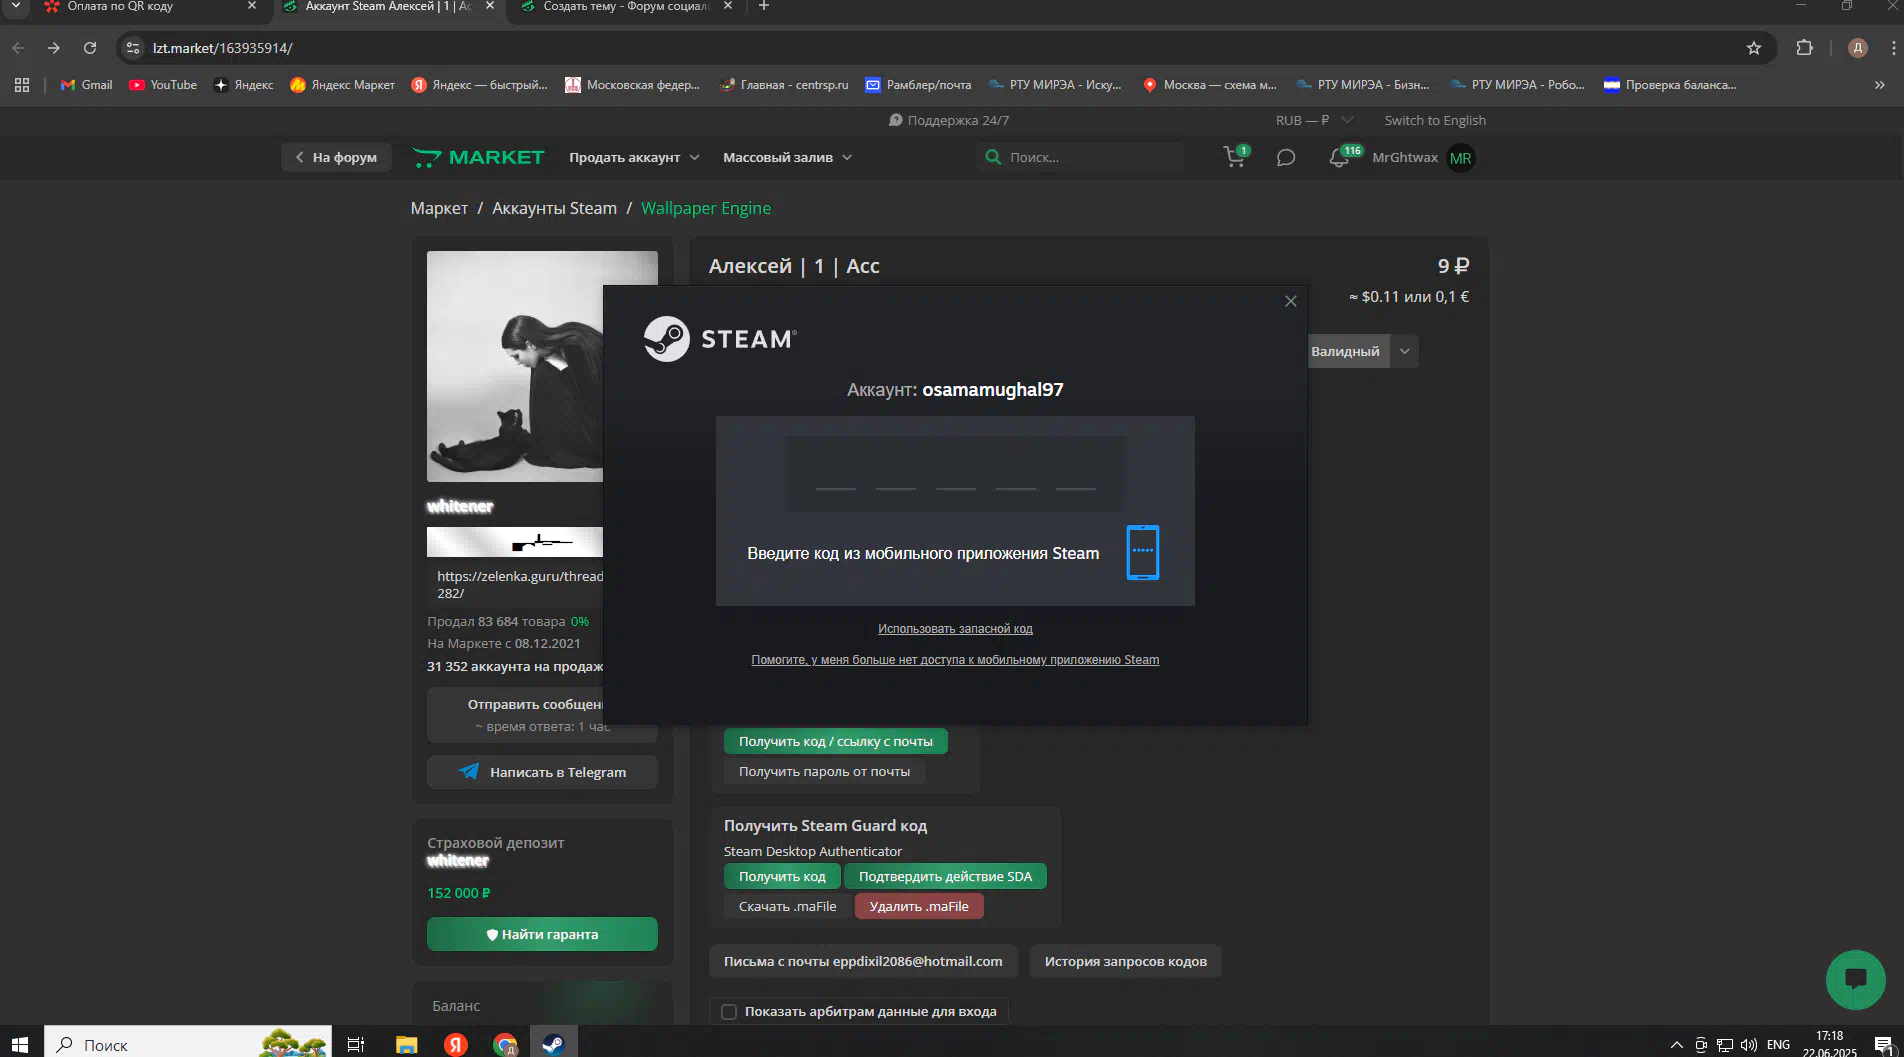This screenshot has height=1057, width=1904.
Task: Expand Массовый залив dropdown
Action: [x=787, y=157]
